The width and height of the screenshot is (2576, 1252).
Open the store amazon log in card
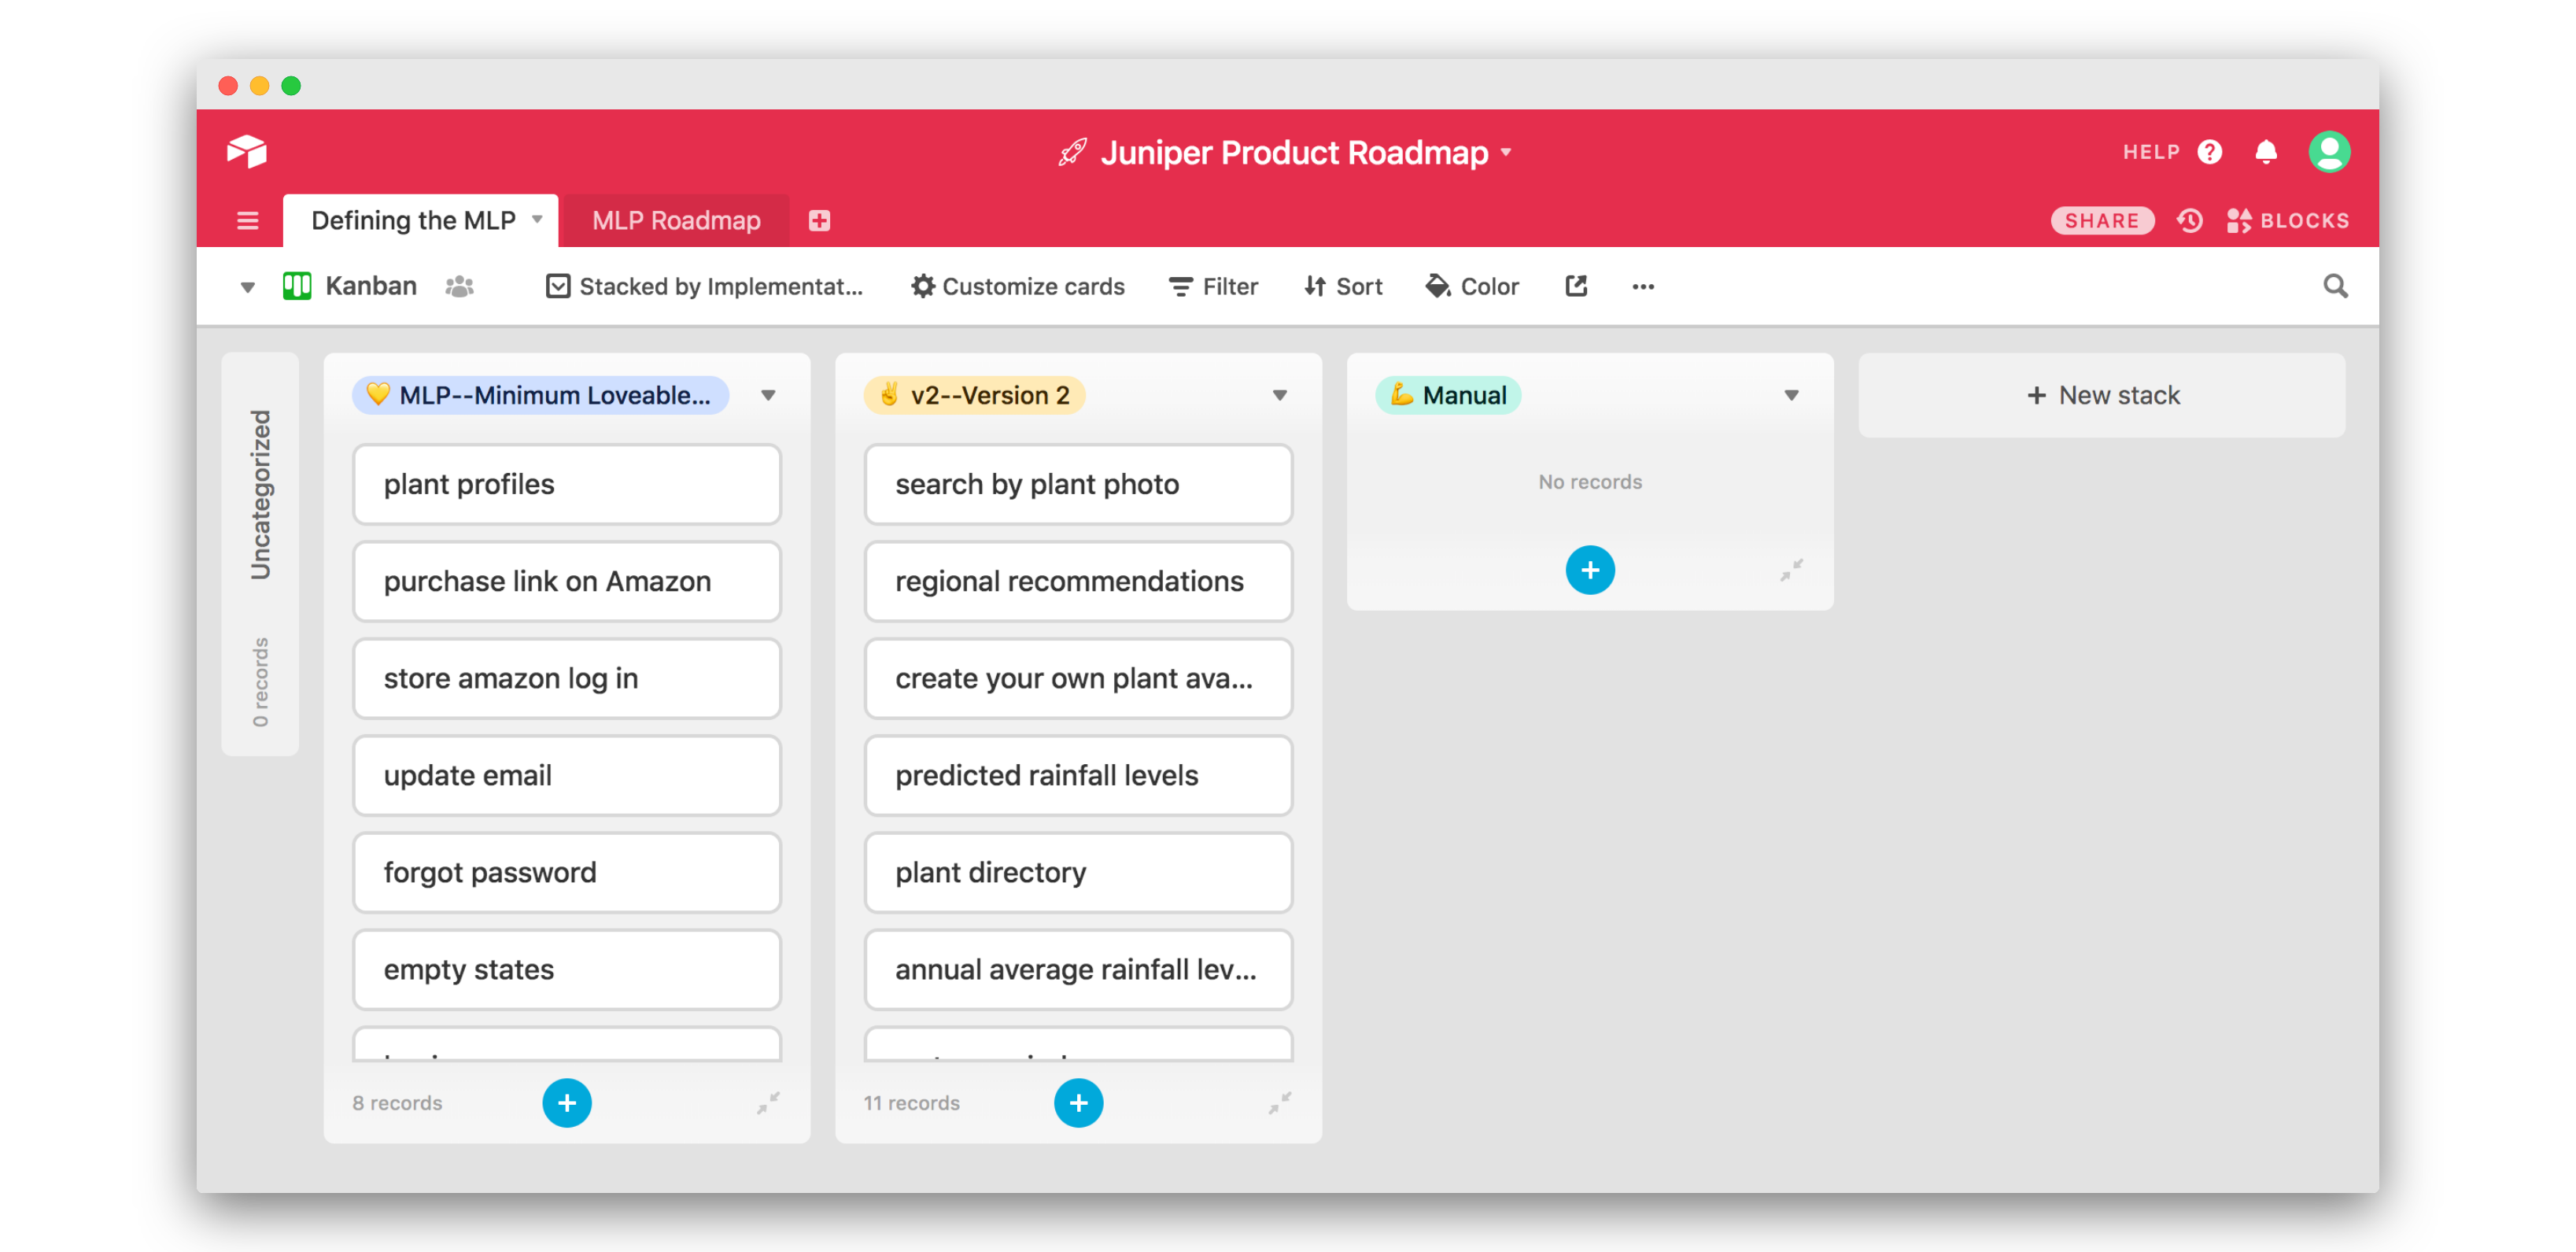(566, 679)
